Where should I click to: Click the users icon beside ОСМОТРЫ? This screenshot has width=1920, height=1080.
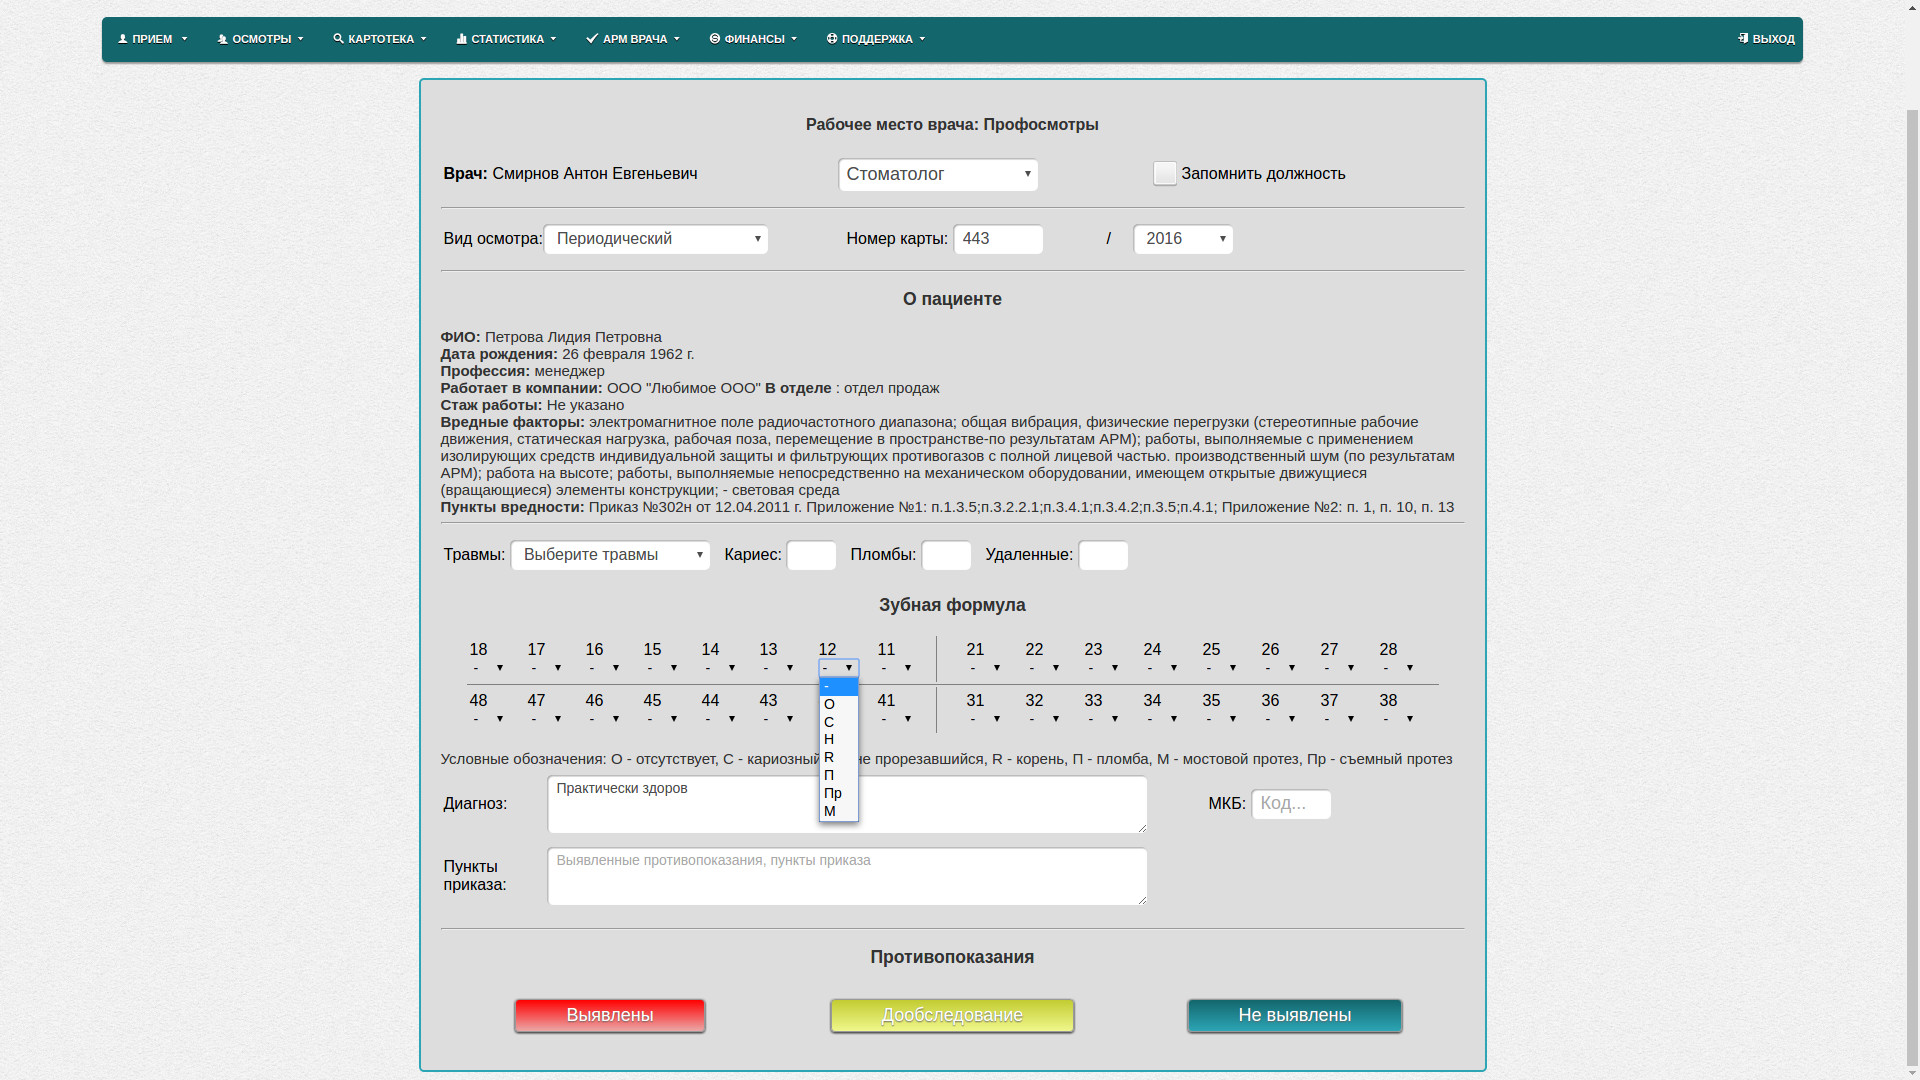click(223, 39)
